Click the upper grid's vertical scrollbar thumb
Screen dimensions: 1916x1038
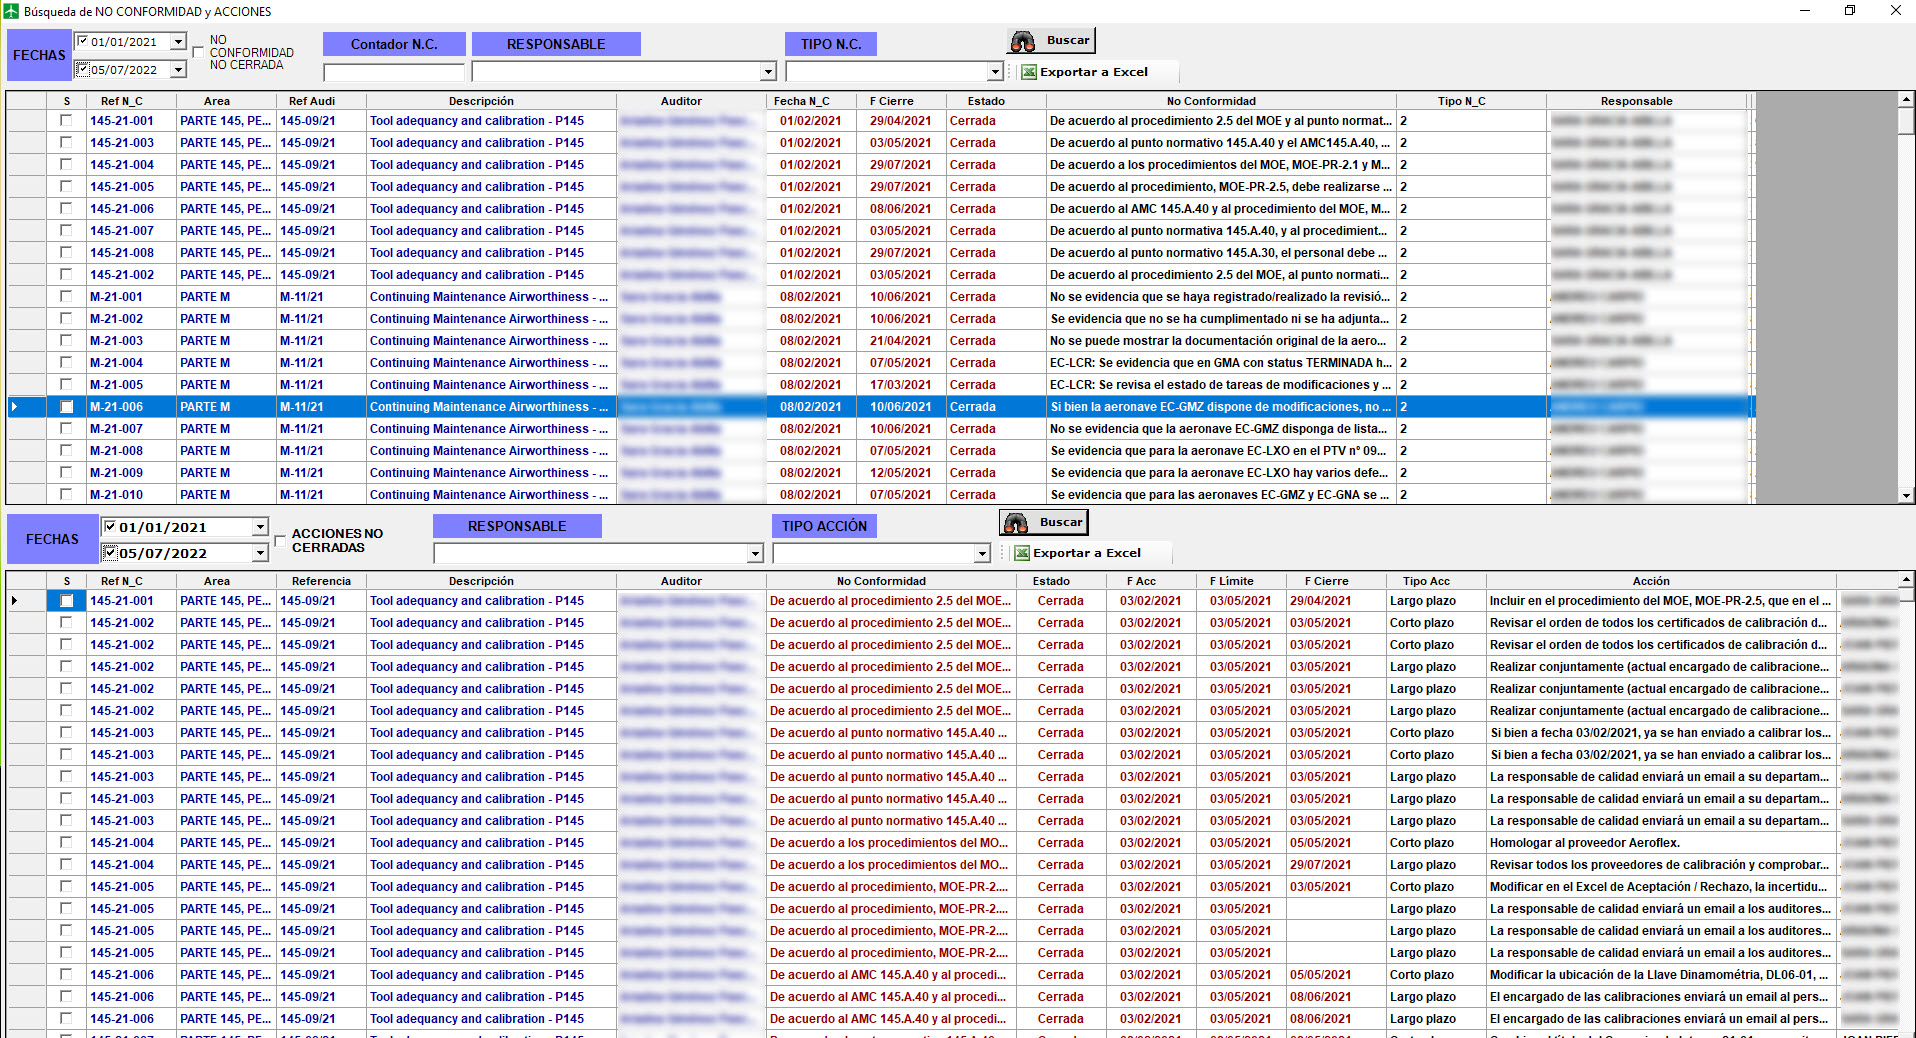pyautogui.click(x=1906, y=121)
